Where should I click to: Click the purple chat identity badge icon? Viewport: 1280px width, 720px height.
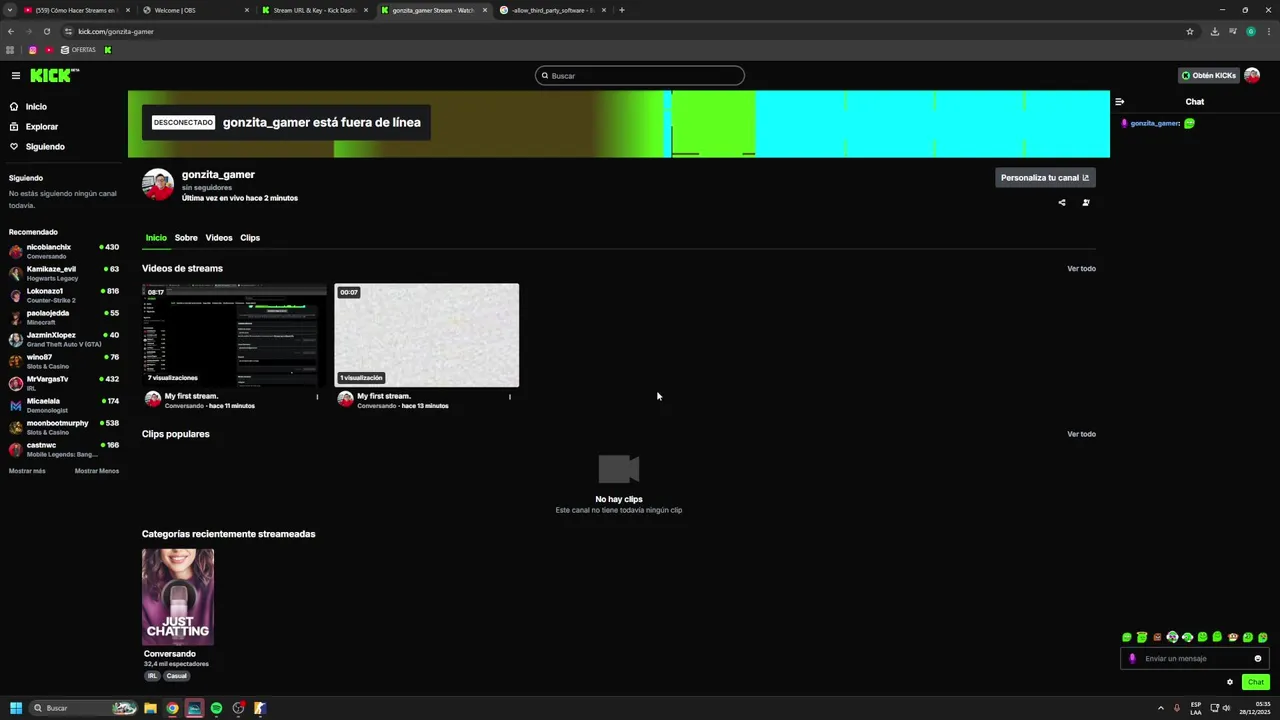tap(1132, 659)
